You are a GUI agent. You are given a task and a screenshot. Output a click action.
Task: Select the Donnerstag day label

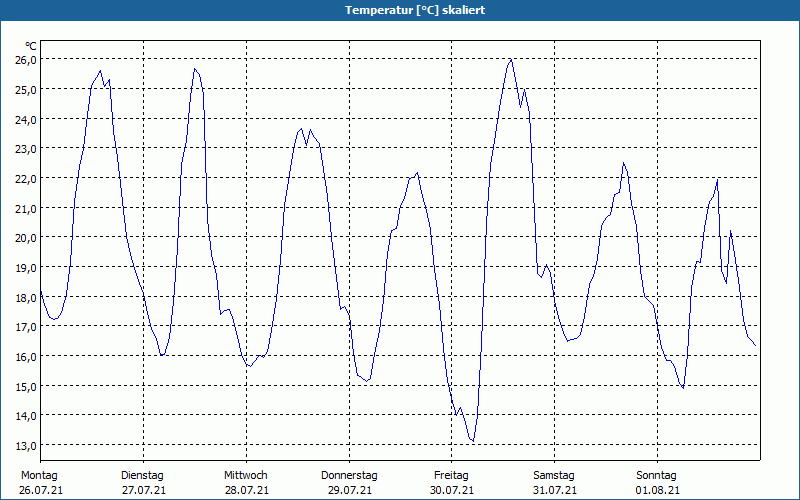click(349, 475)
